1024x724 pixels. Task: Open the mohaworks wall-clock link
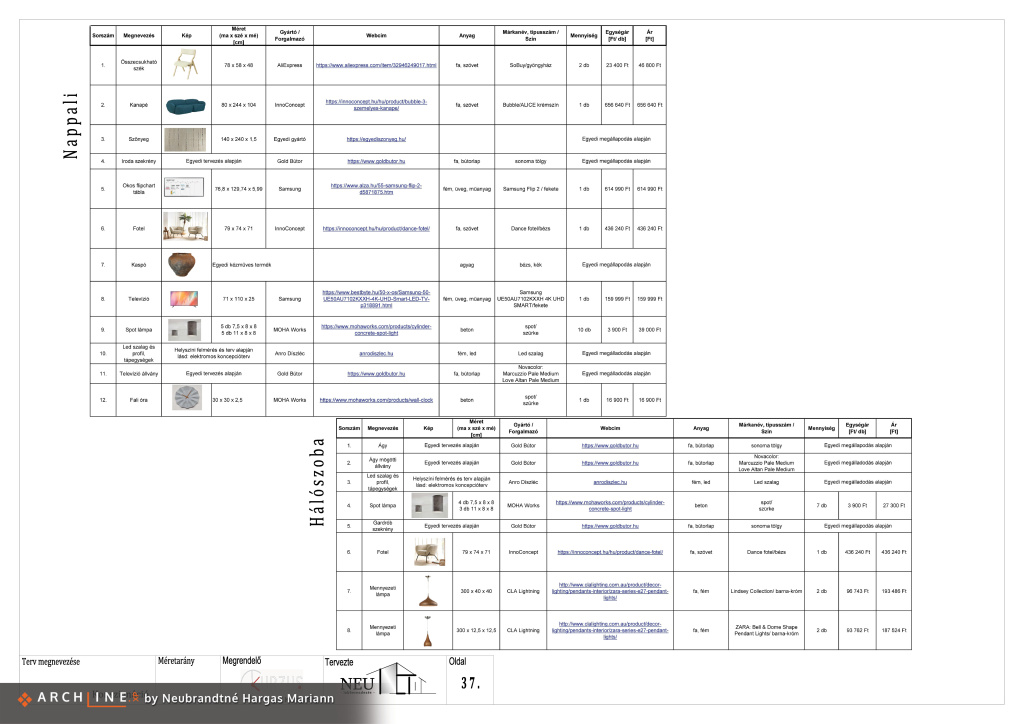coord(376,400)
